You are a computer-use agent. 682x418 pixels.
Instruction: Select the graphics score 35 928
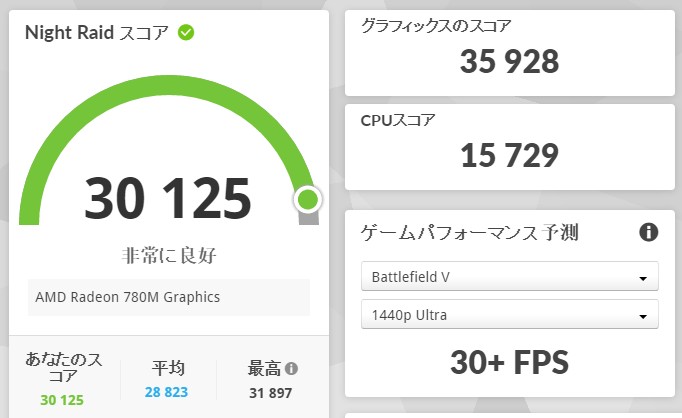pyautogui.click(x=509, y=62)
